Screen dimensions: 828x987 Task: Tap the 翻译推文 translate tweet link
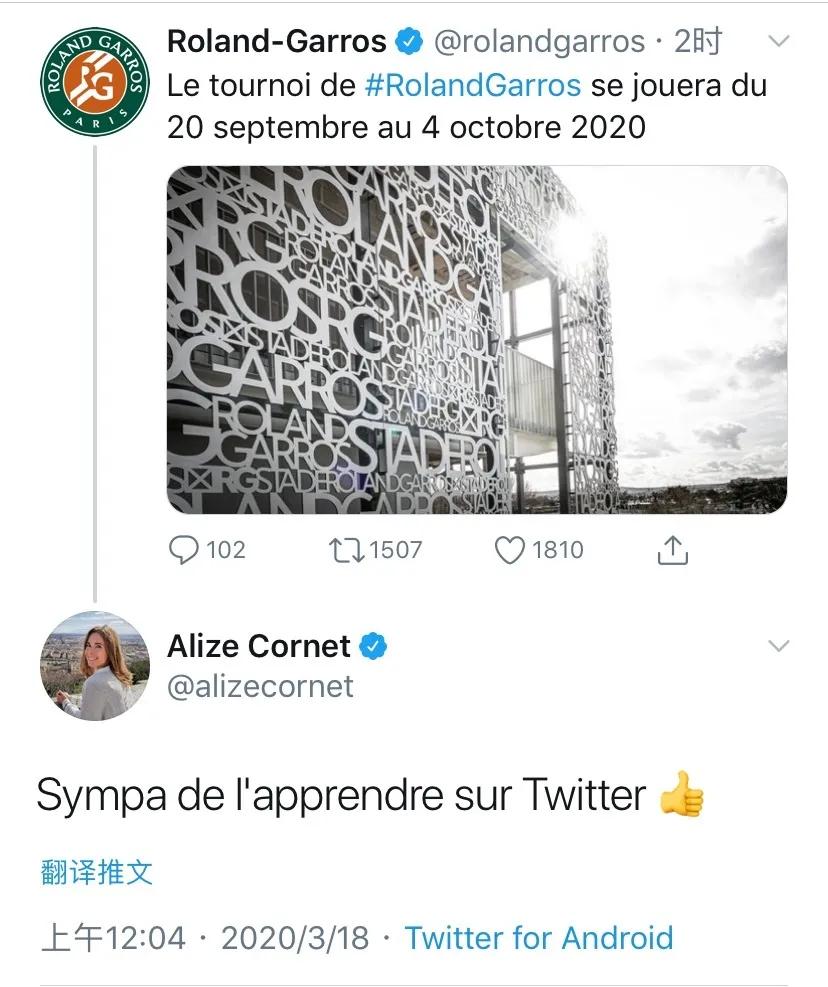click(x=97, y=872)
